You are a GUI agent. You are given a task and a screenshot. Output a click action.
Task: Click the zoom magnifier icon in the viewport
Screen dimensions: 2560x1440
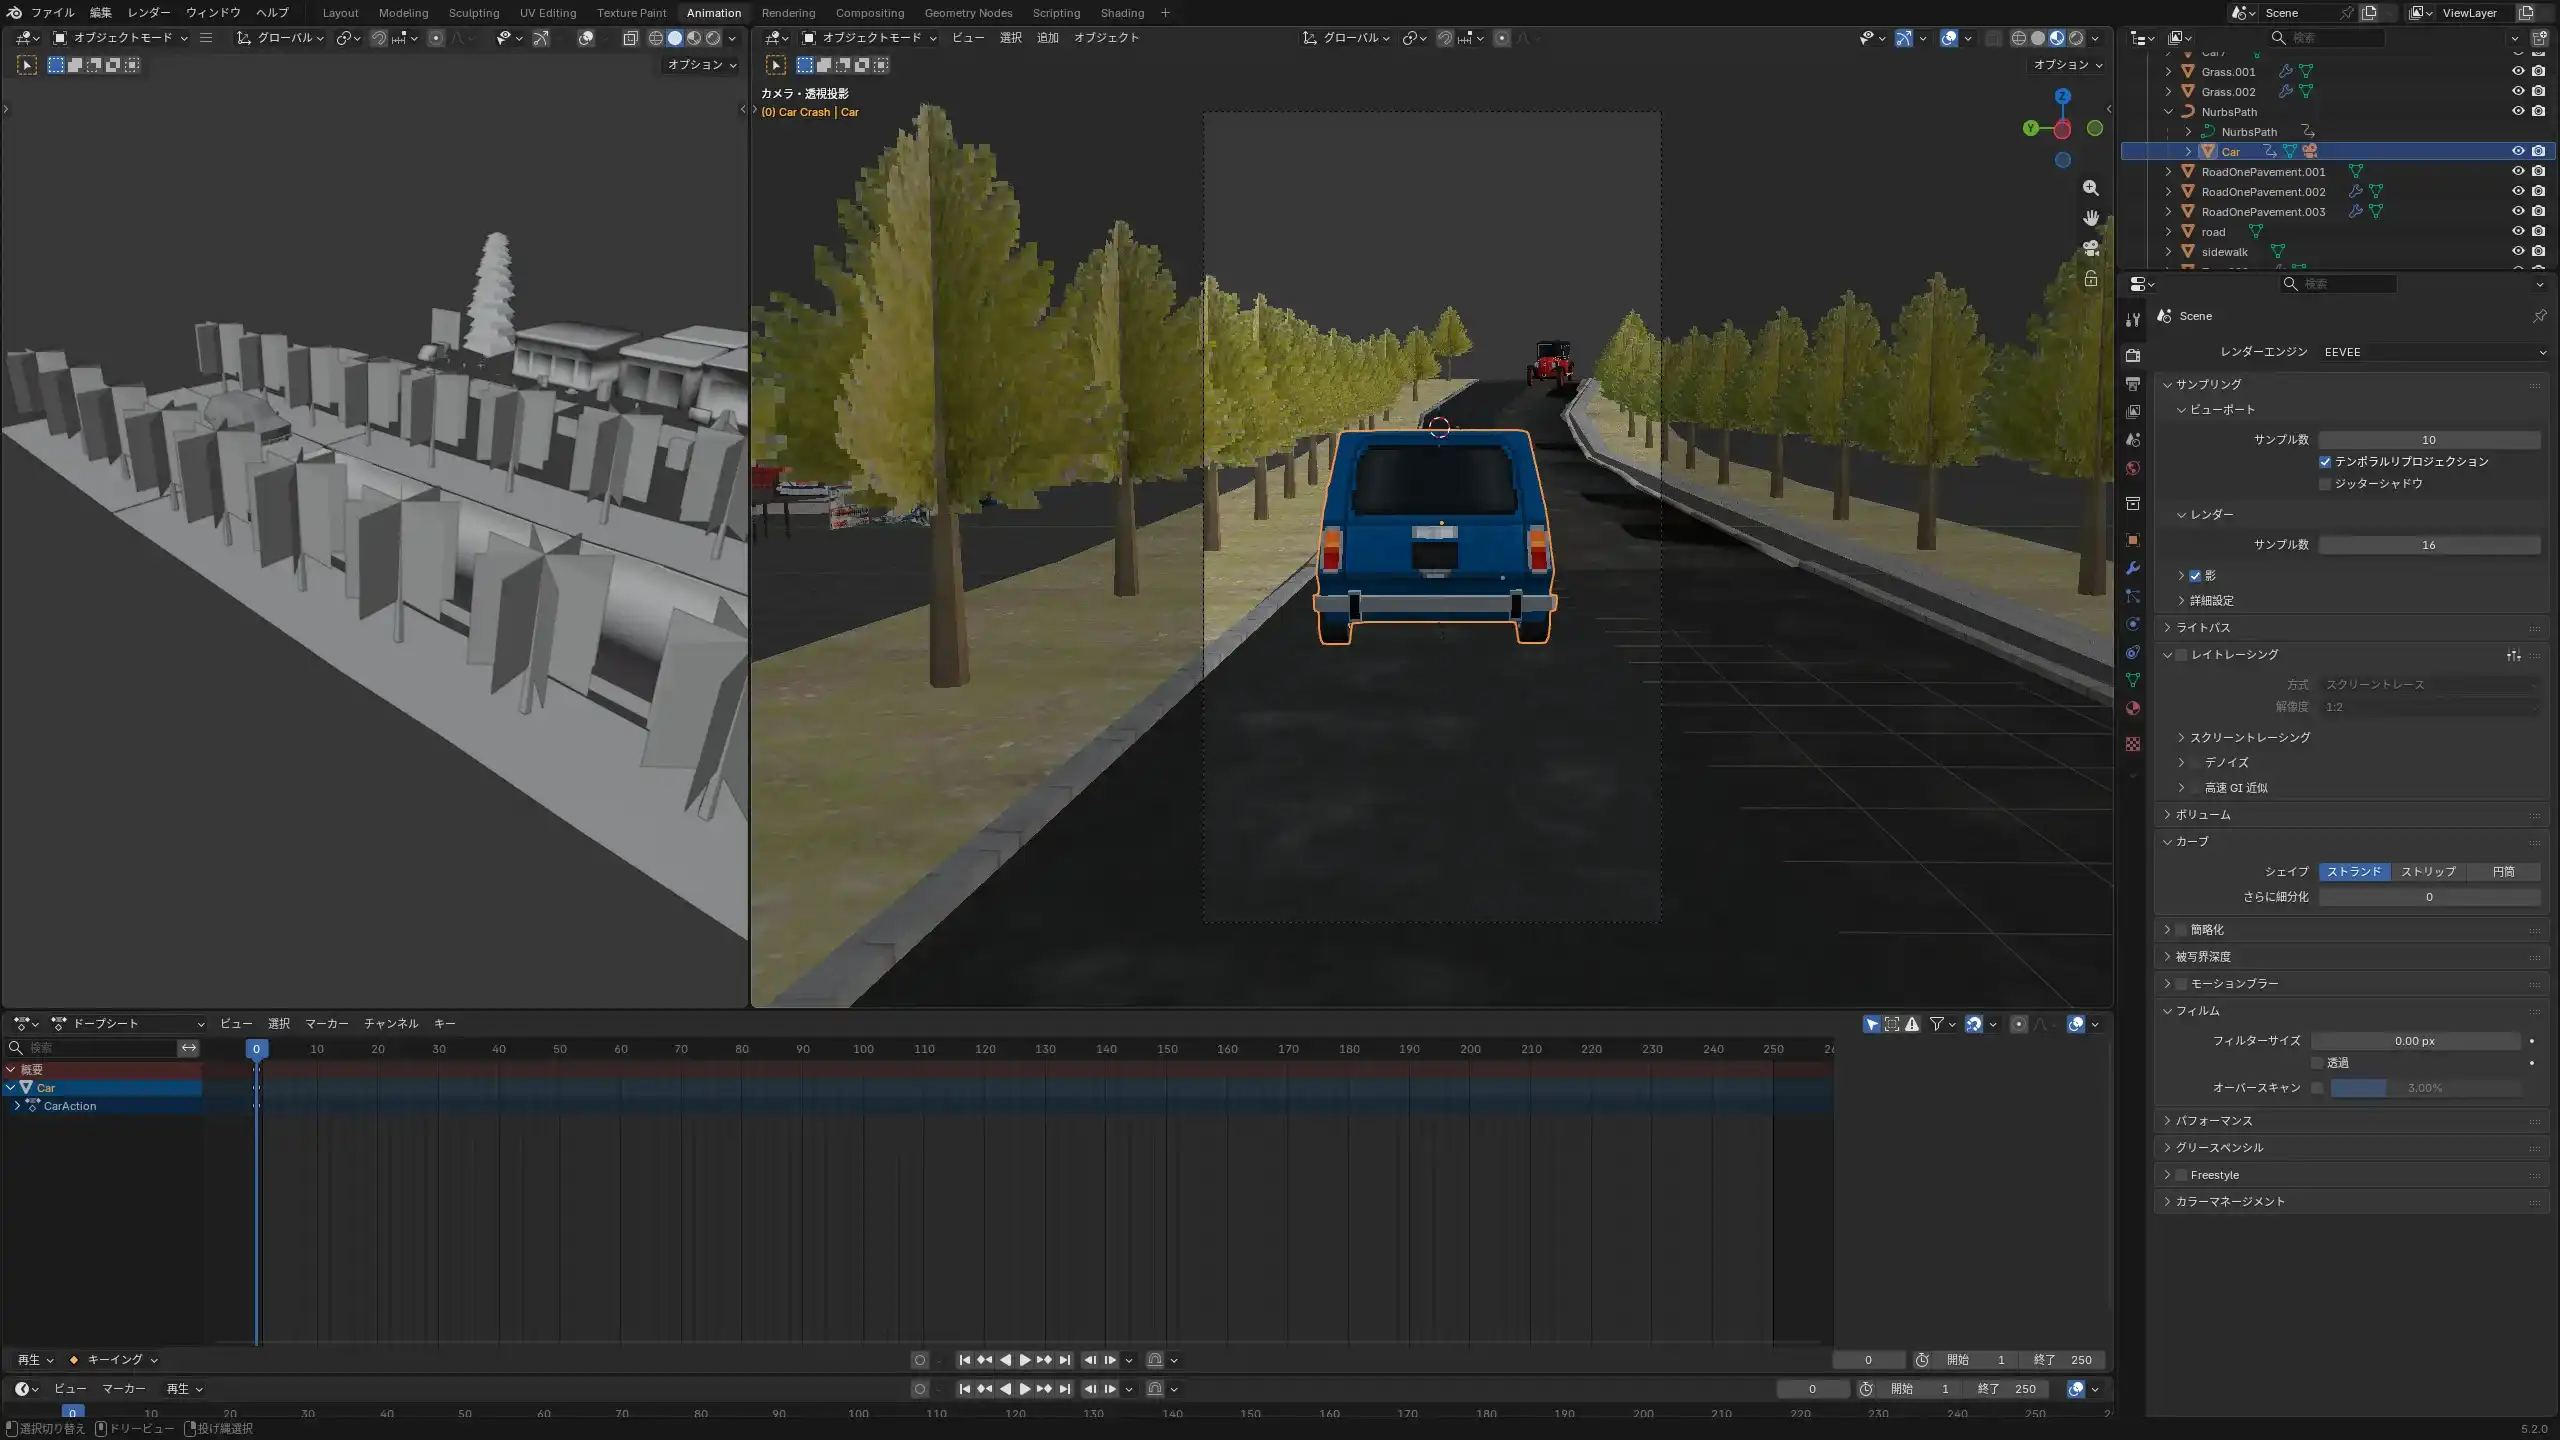[2090, 188]
